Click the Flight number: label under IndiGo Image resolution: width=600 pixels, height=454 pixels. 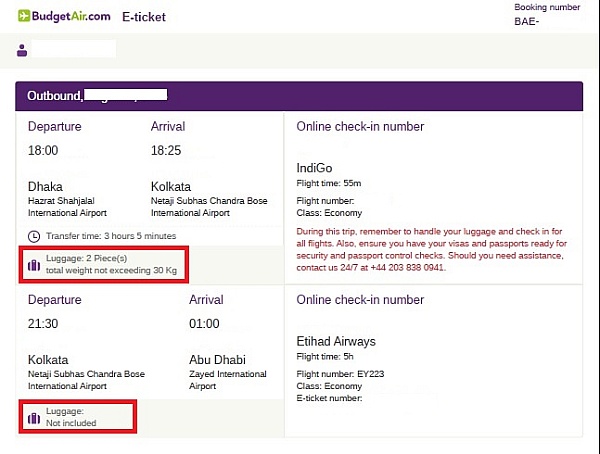click(325, 201)
